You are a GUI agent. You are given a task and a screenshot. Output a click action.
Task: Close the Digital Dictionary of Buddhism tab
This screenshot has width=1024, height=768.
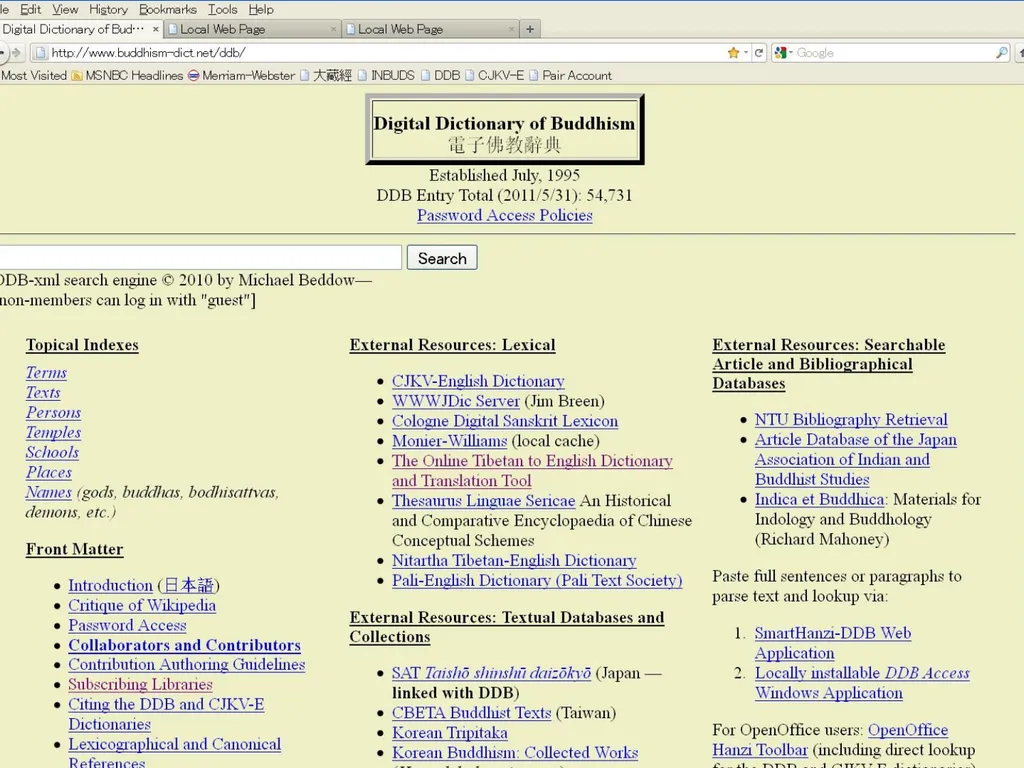click(155, 29)
